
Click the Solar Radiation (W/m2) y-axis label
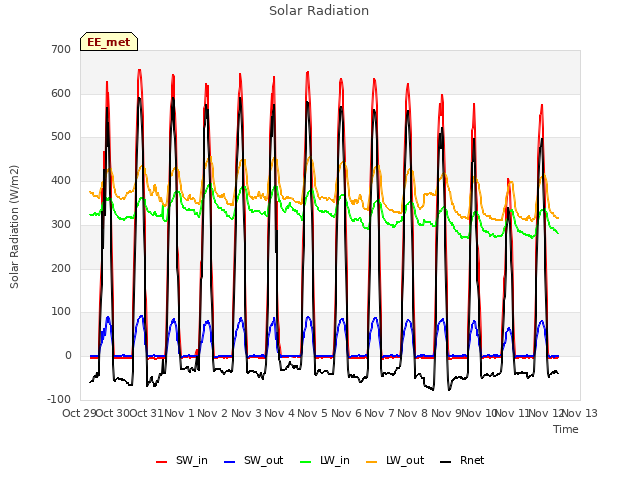tap(14, 227)
